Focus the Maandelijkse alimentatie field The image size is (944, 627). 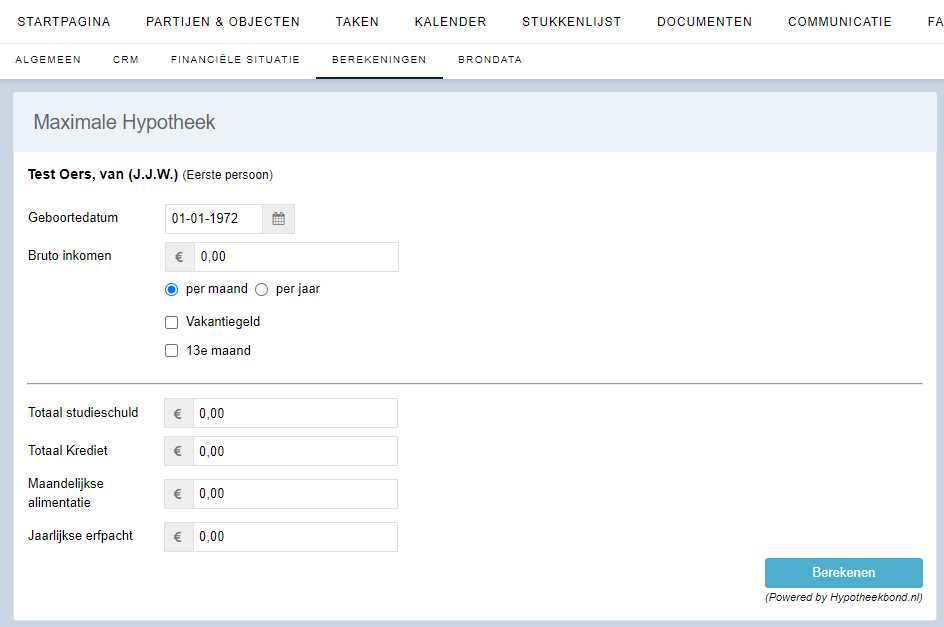pyautogui.click(x=294, y=494)
